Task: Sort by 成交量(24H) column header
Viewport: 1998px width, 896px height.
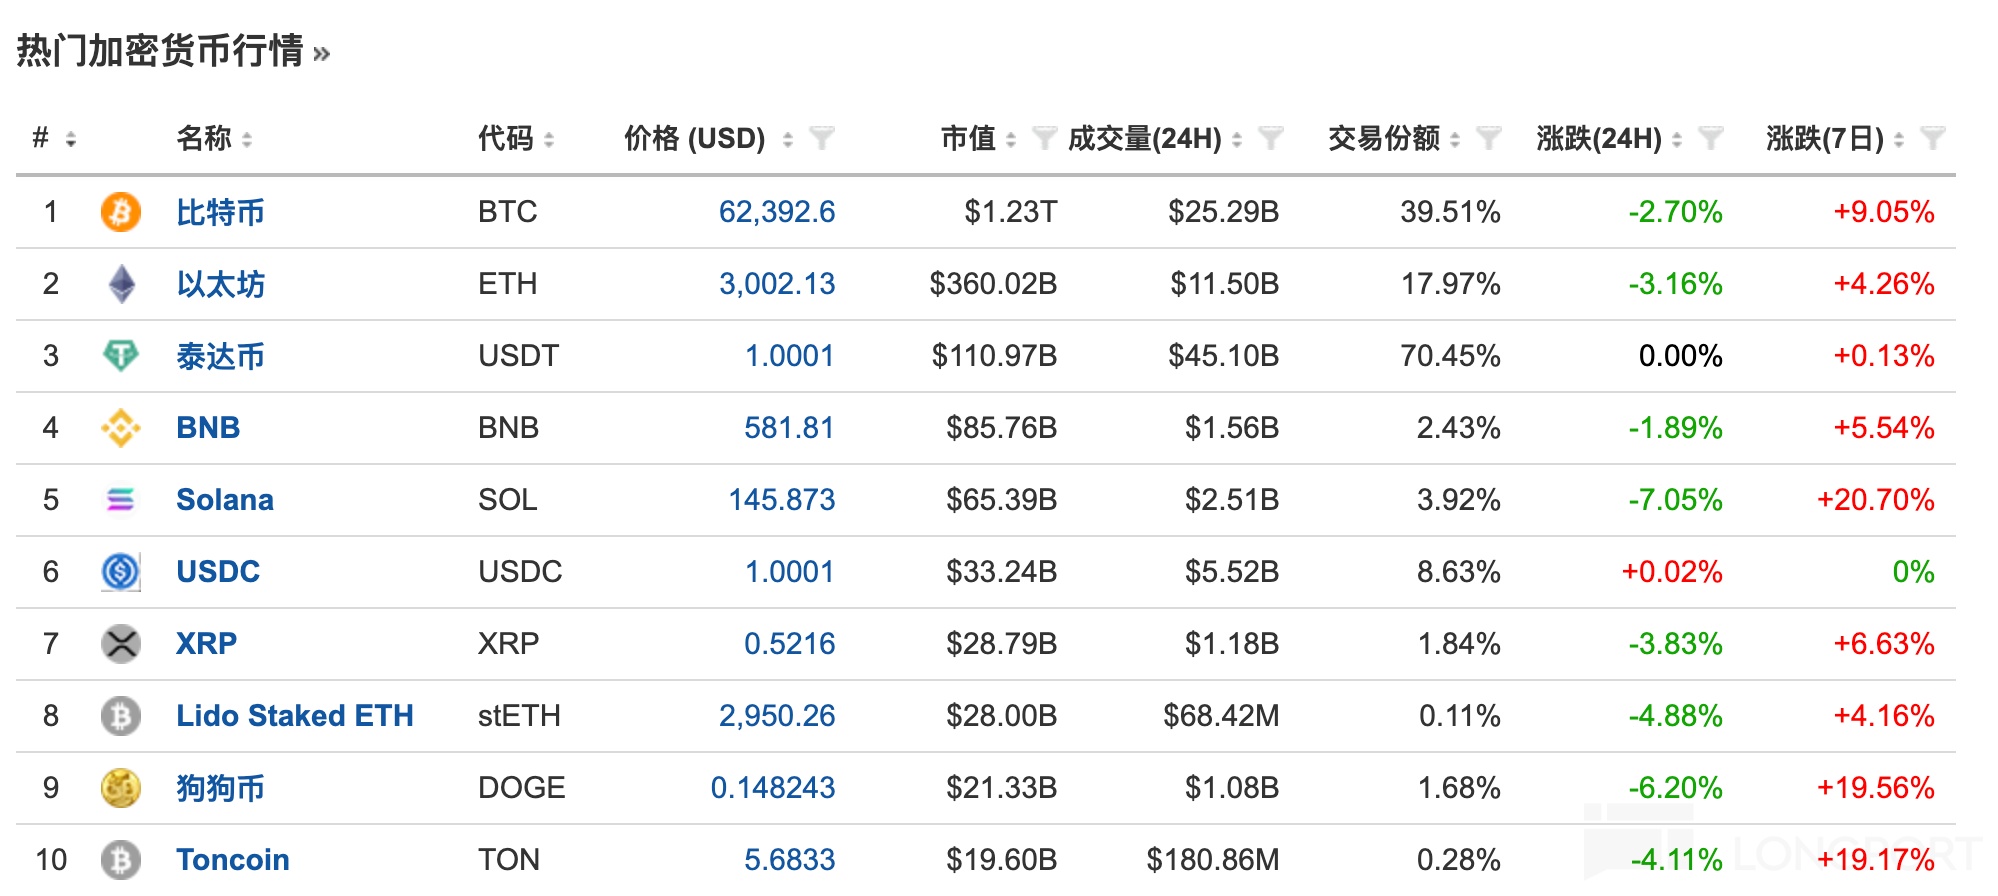Action: 1144,138
